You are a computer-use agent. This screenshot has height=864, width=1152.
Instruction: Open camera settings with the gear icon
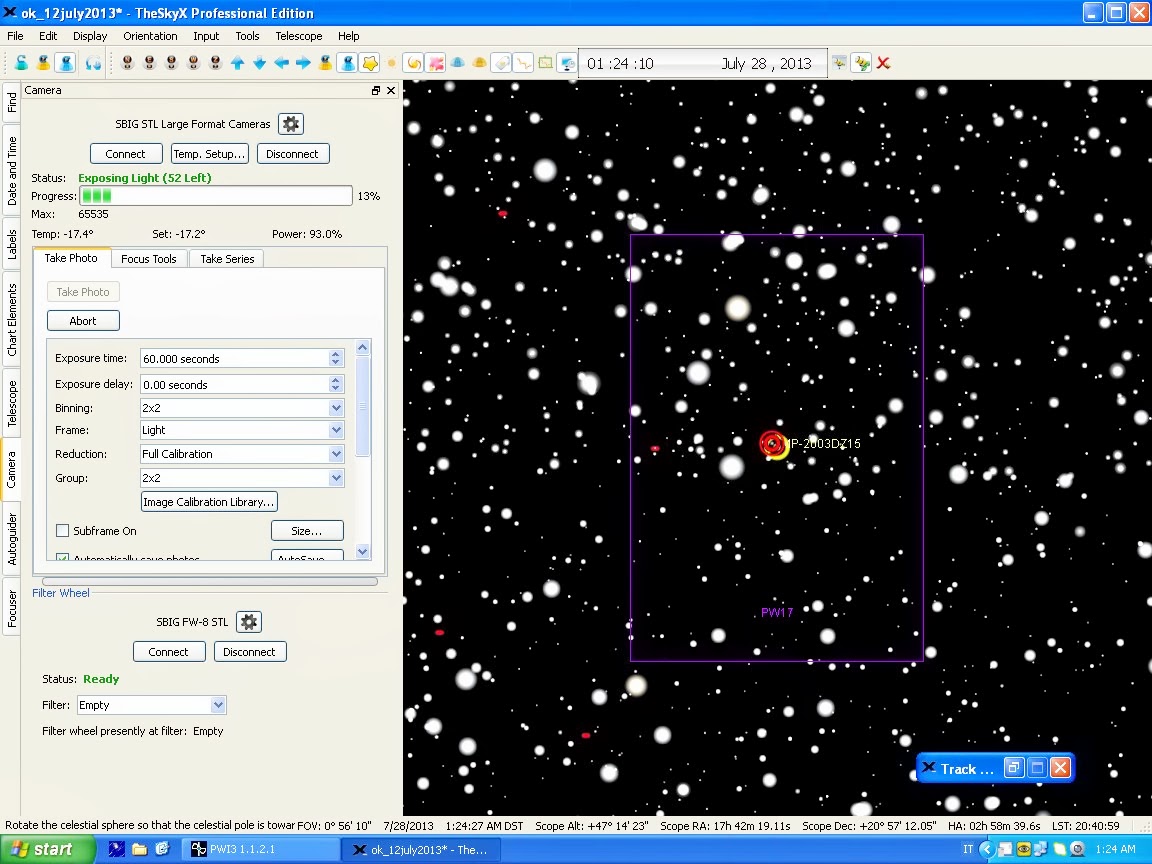click(290, 124)
